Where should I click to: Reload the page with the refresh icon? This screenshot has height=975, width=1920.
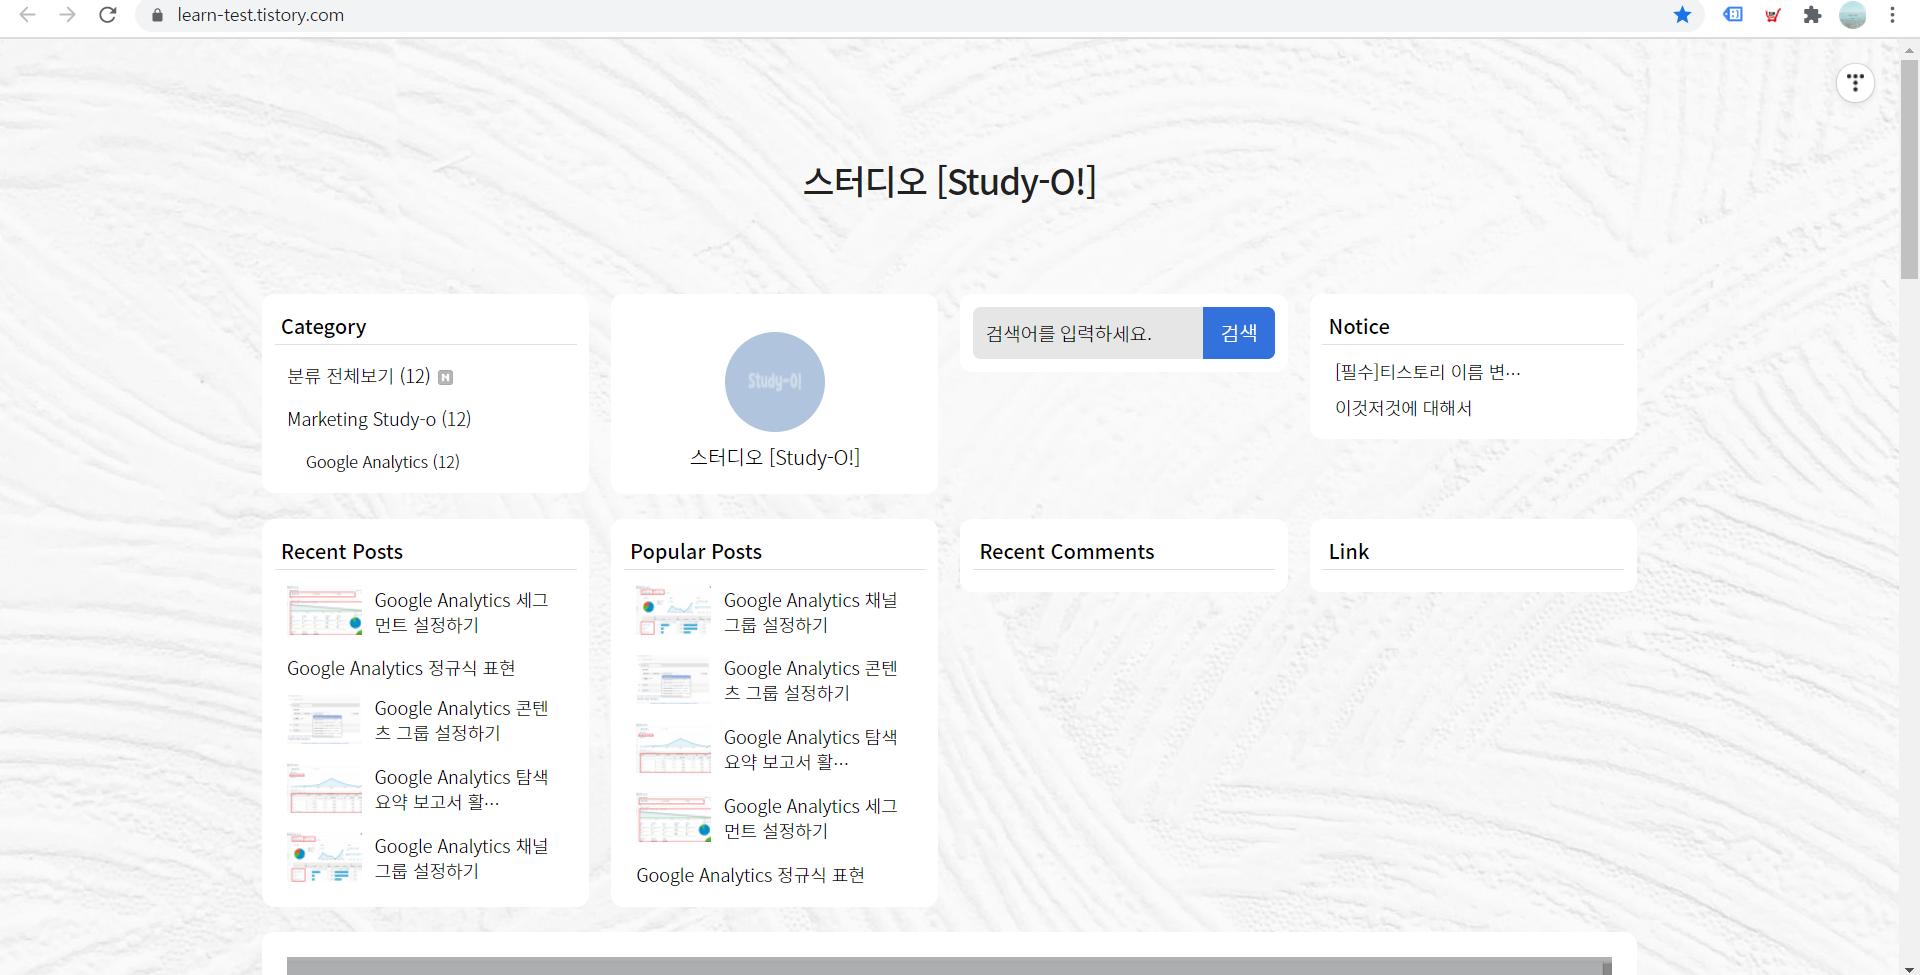108,15
